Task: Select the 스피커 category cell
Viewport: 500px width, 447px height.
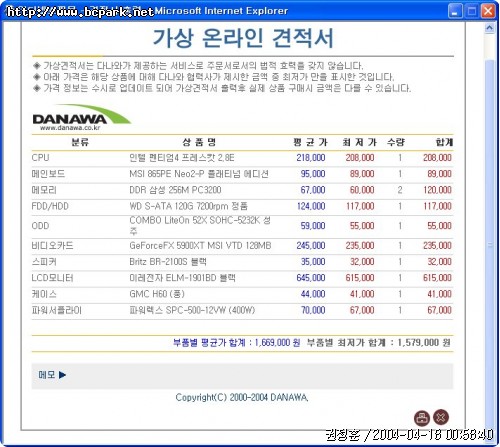Action: [x=44, y=262]
